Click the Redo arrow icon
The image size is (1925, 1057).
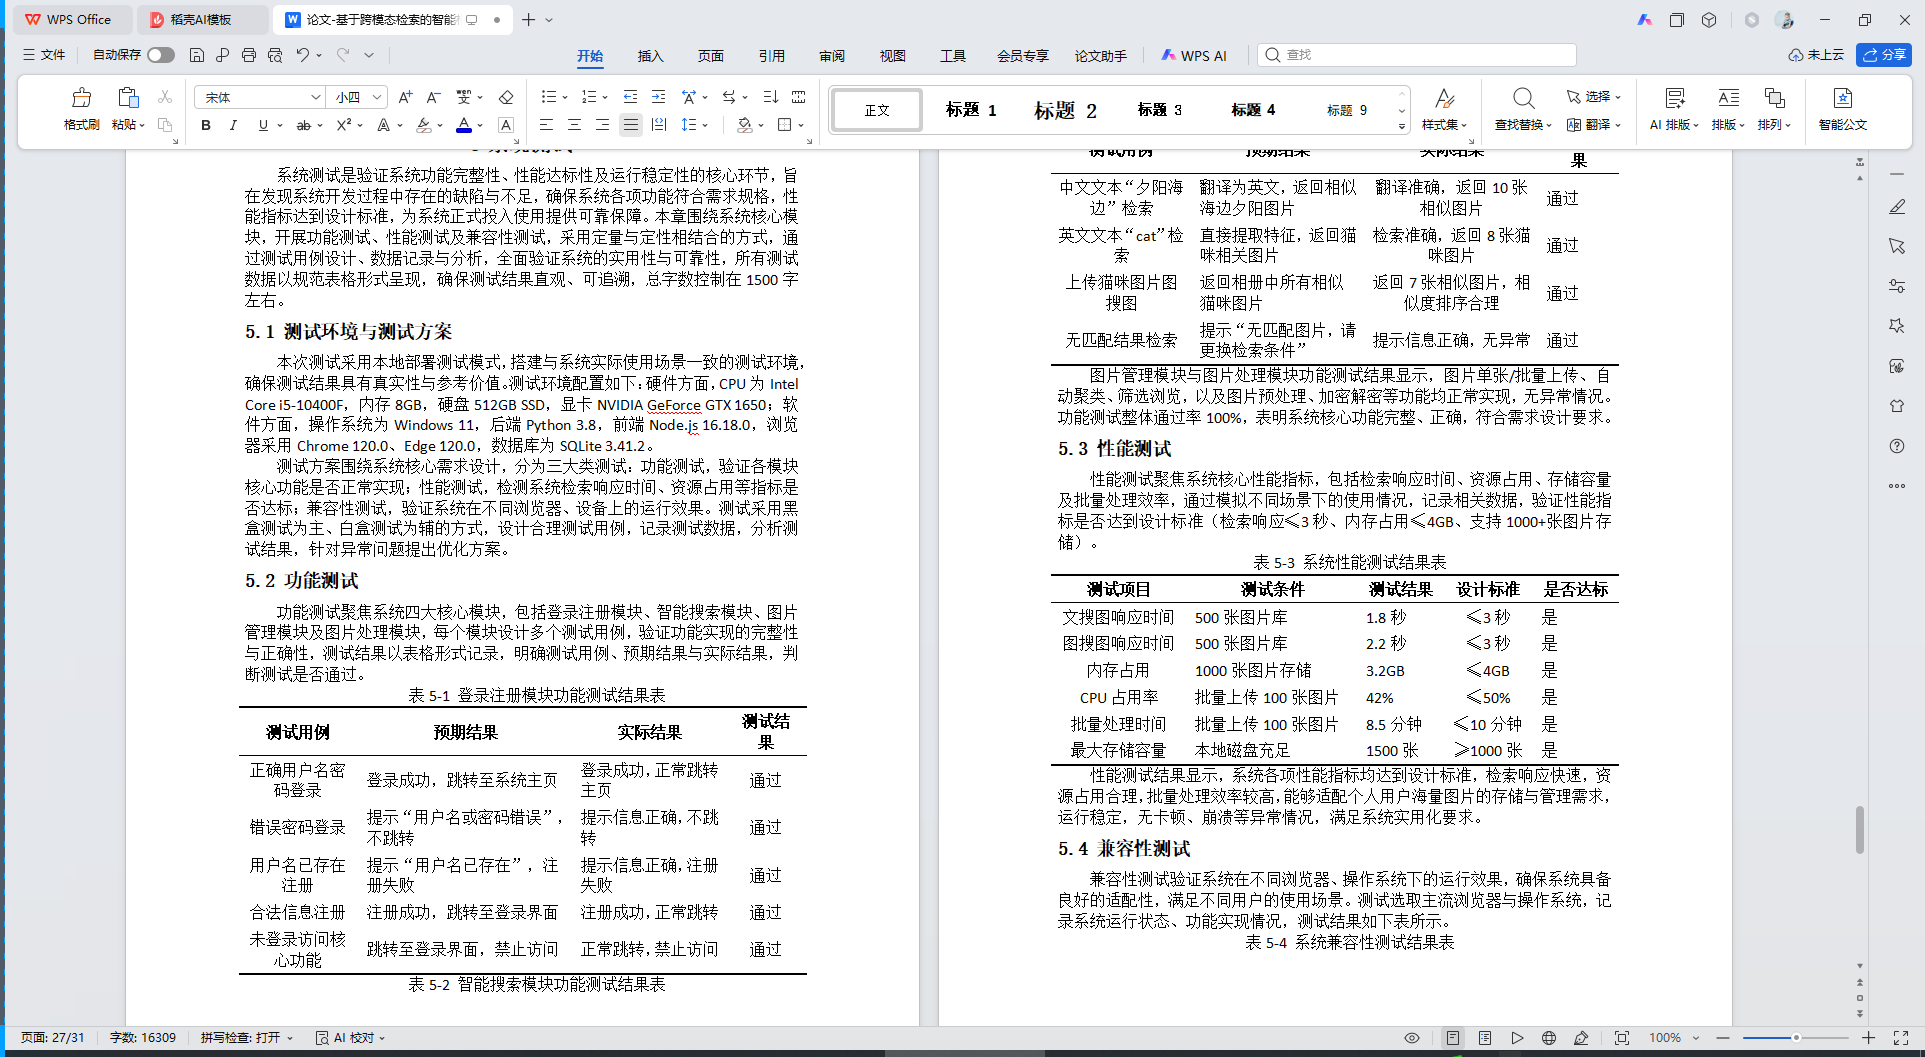click(343, 55)
